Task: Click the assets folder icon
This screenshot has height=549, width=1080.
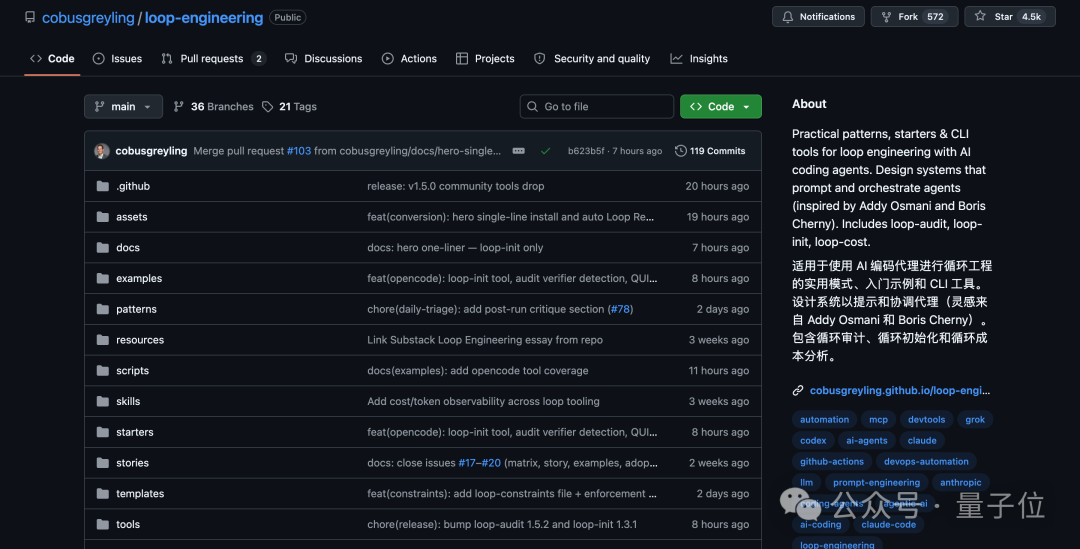Action: click(103, 217)
